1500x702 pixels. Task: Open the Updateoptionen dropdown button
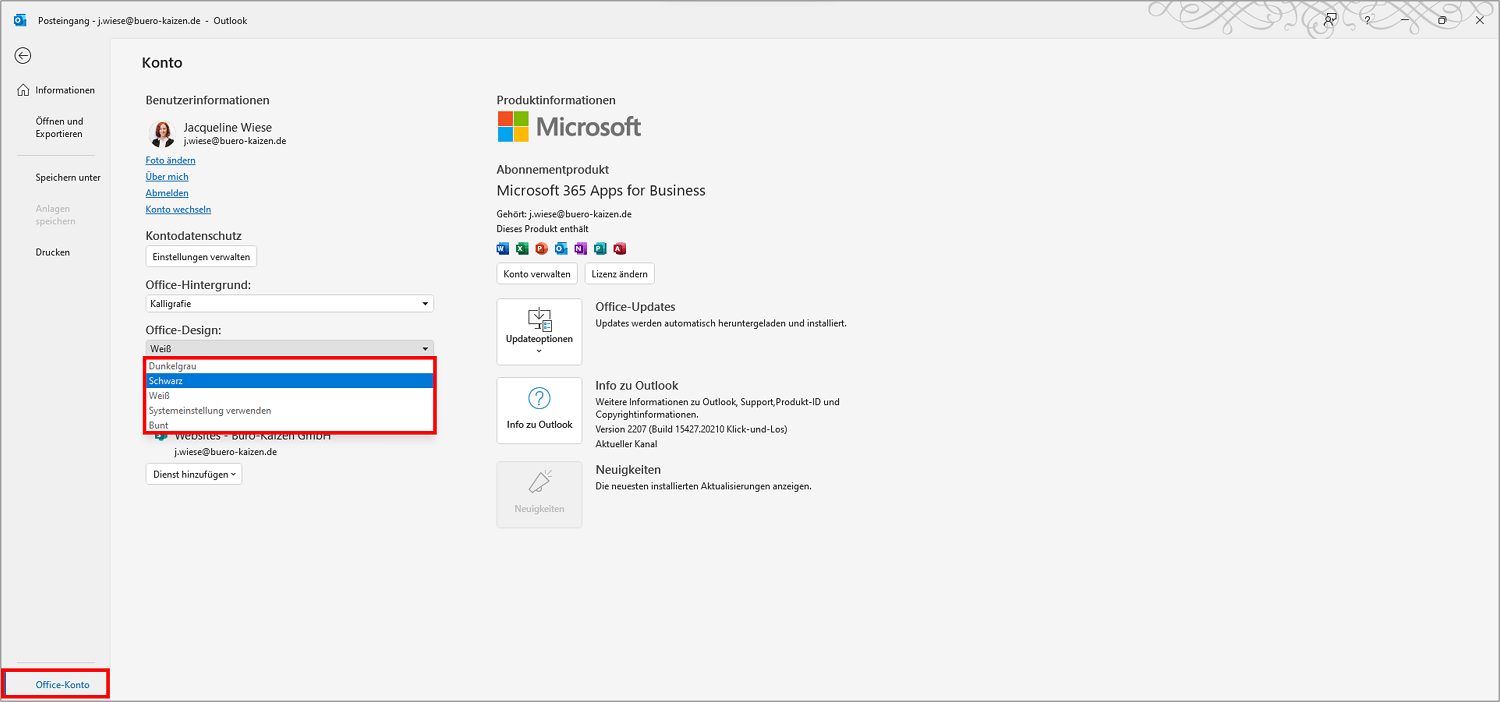(x=539, y=332)
